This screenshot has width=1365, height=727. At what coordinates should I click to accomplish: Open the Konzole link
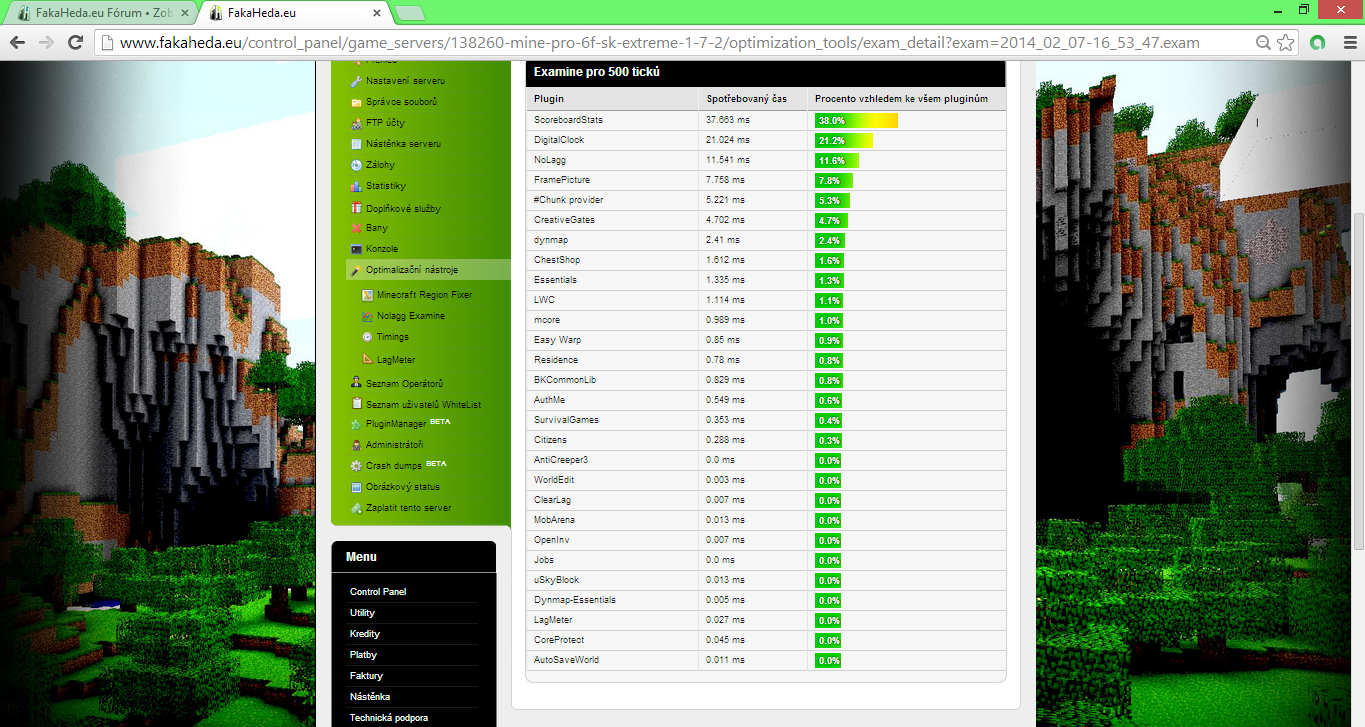(382, 249)
